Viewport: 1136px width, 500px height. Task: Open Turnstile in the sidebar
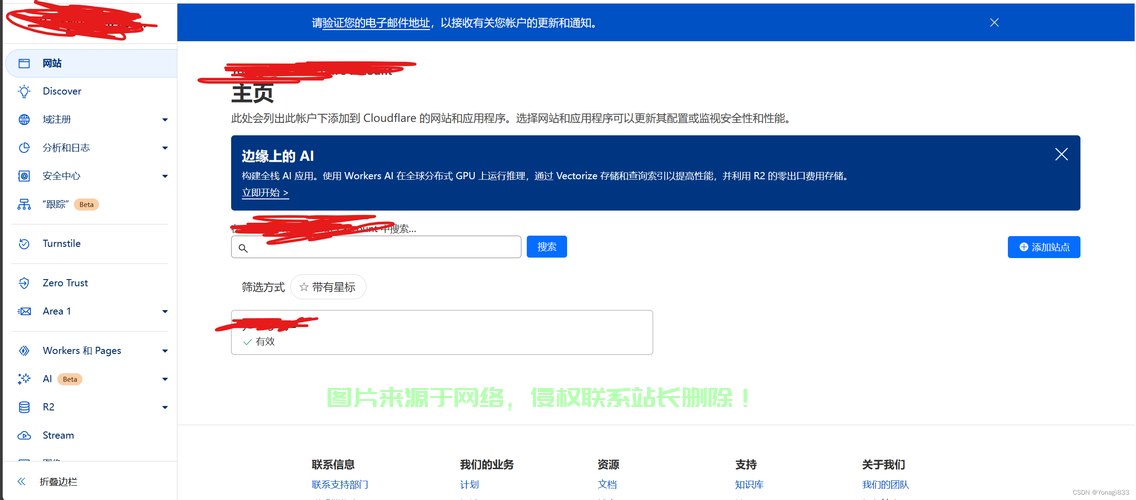[x=91, y=243]
